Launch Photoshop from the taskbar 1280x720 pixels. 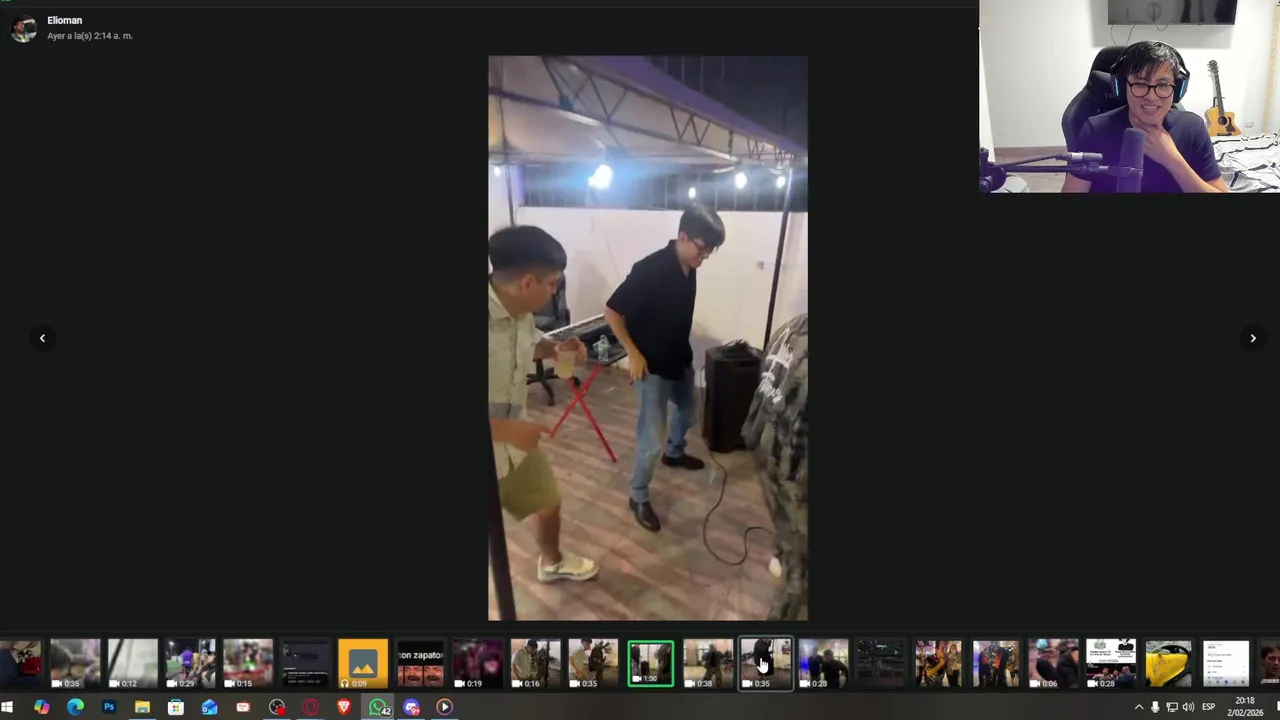tap(109, 707)
